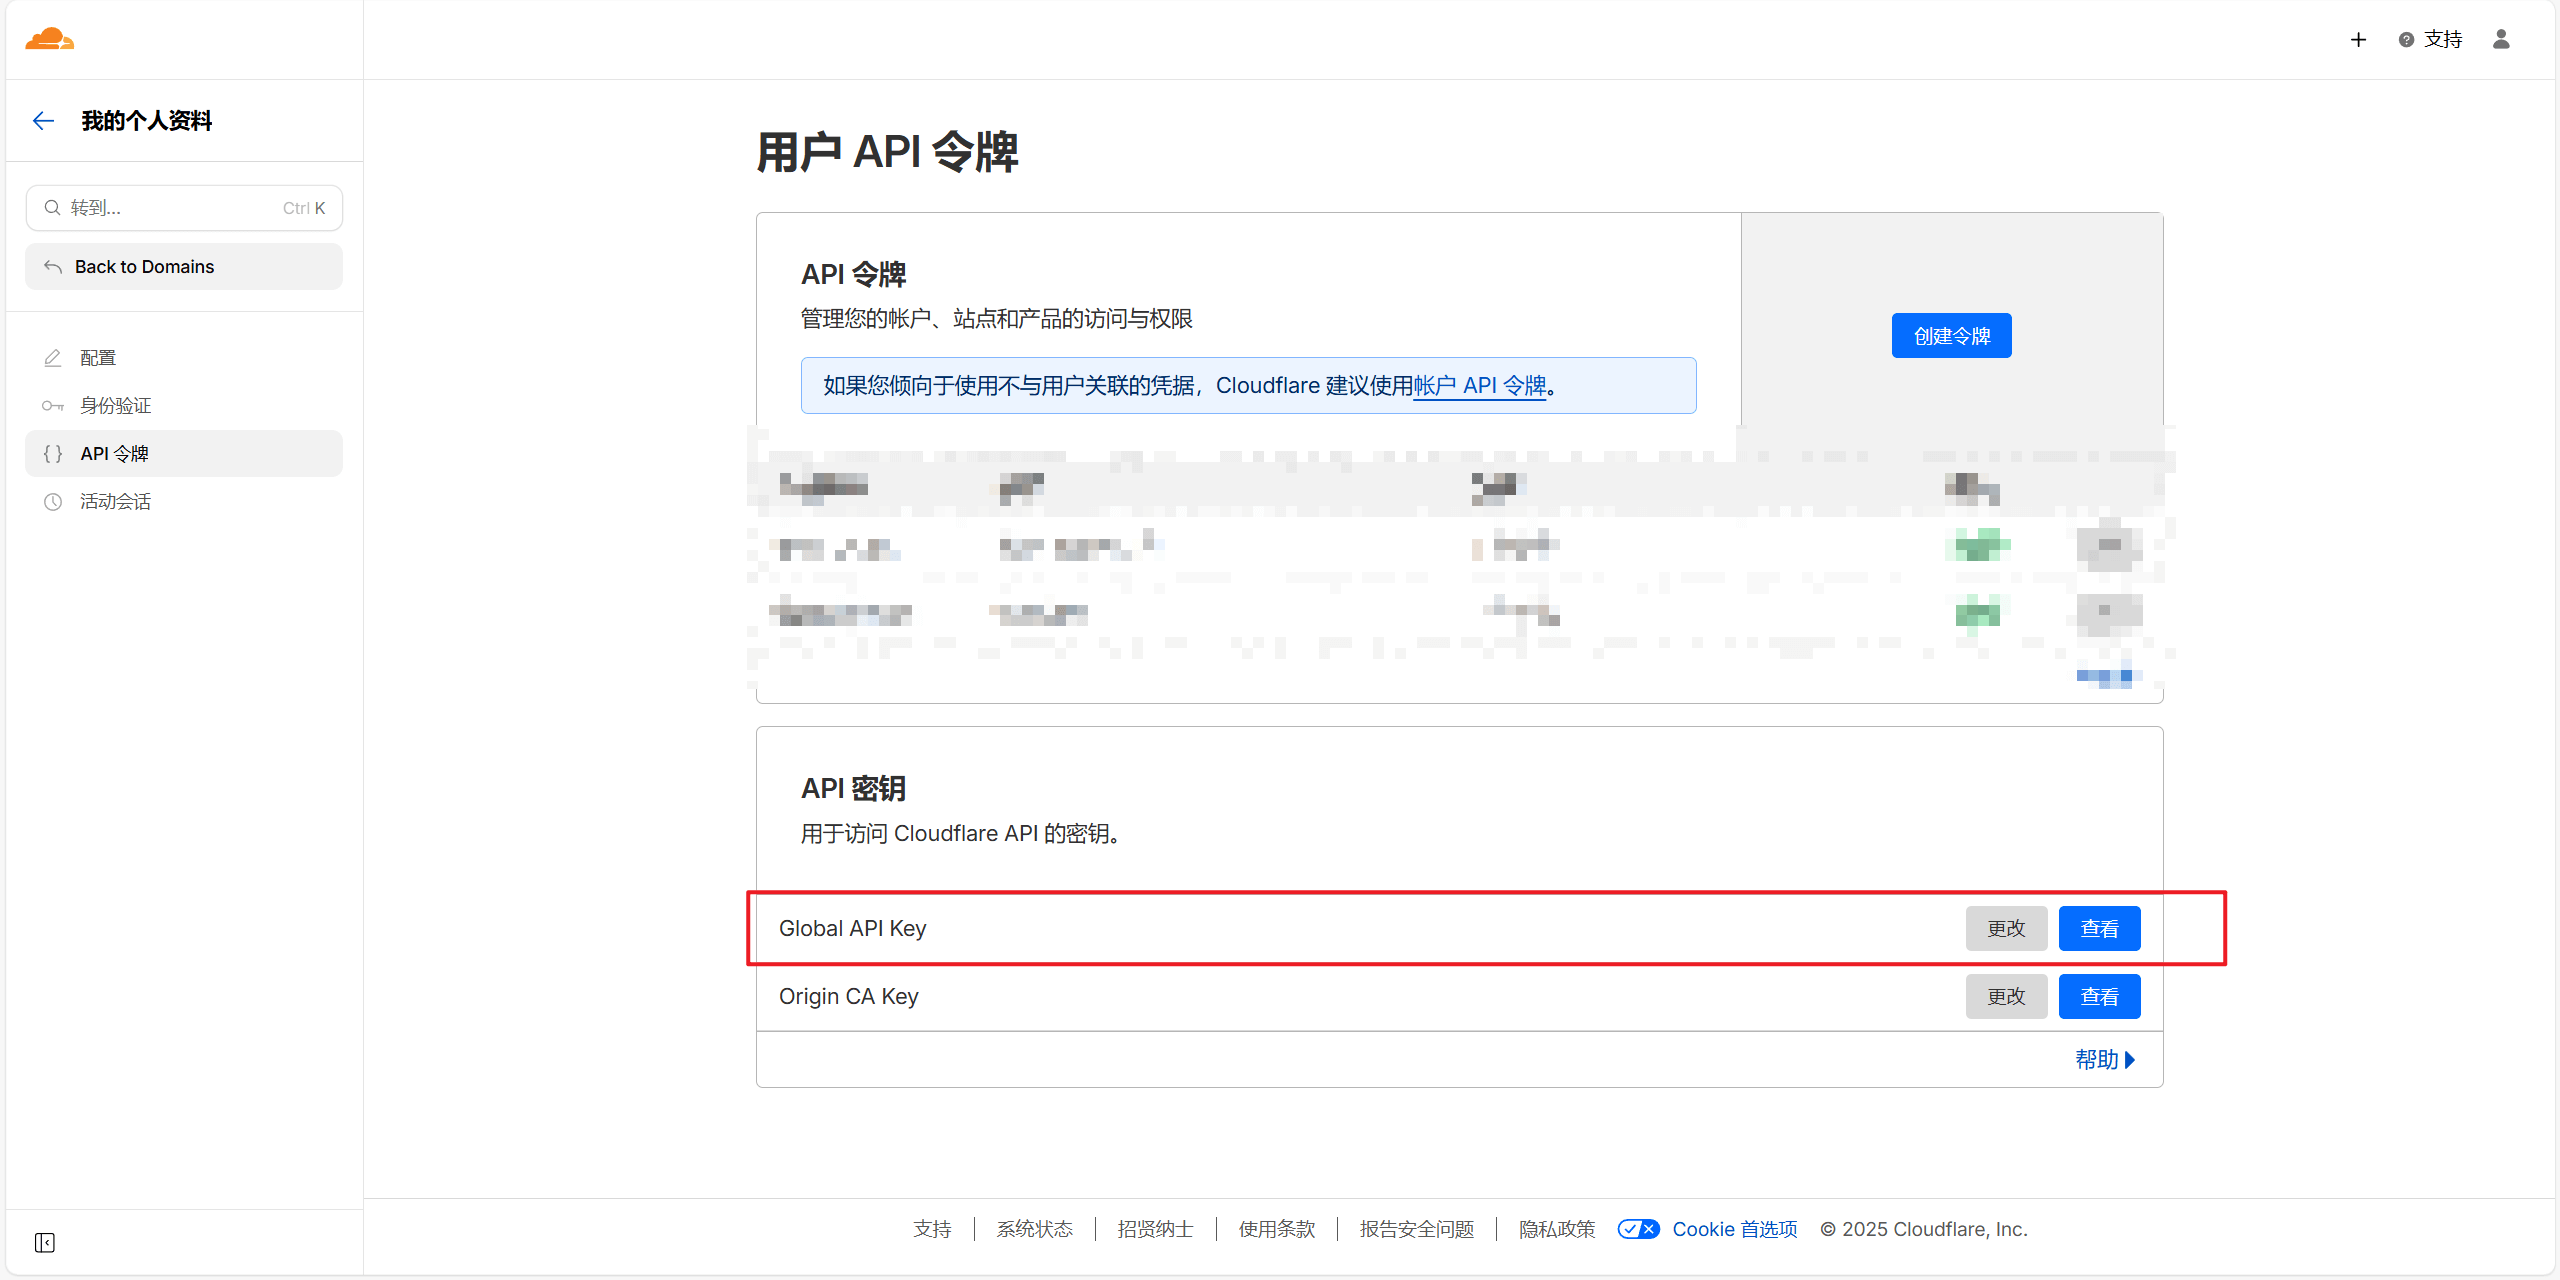Viewport: 2560px width, 1280px height.
Task: View the Global API Key
Action: [2099, 929]
